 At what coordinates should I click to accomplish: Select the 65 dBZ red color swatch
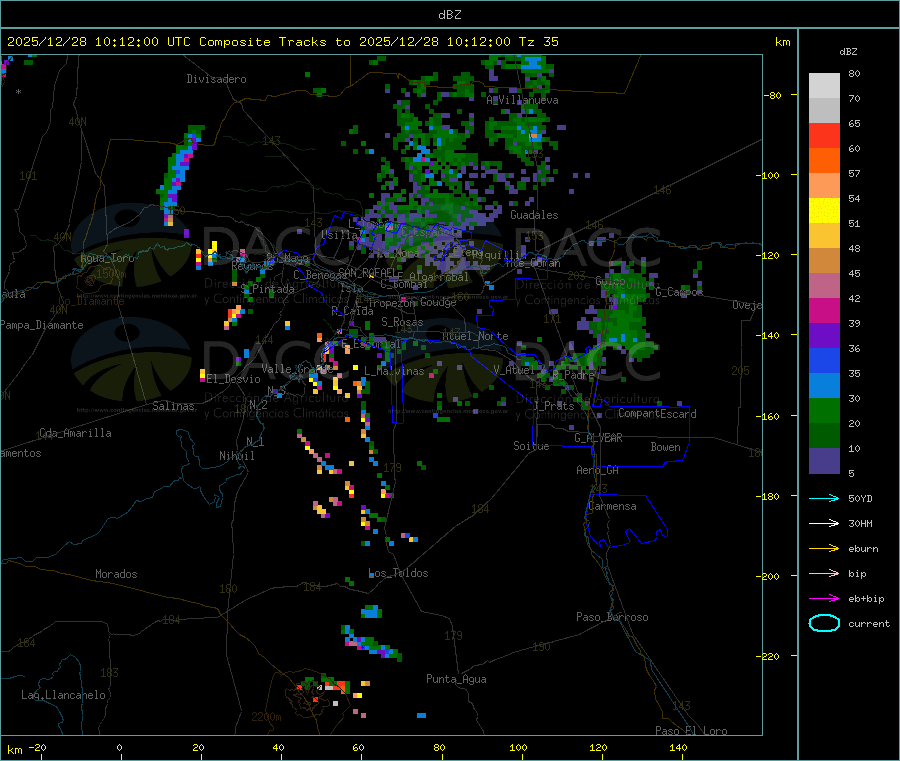(824, 135)
